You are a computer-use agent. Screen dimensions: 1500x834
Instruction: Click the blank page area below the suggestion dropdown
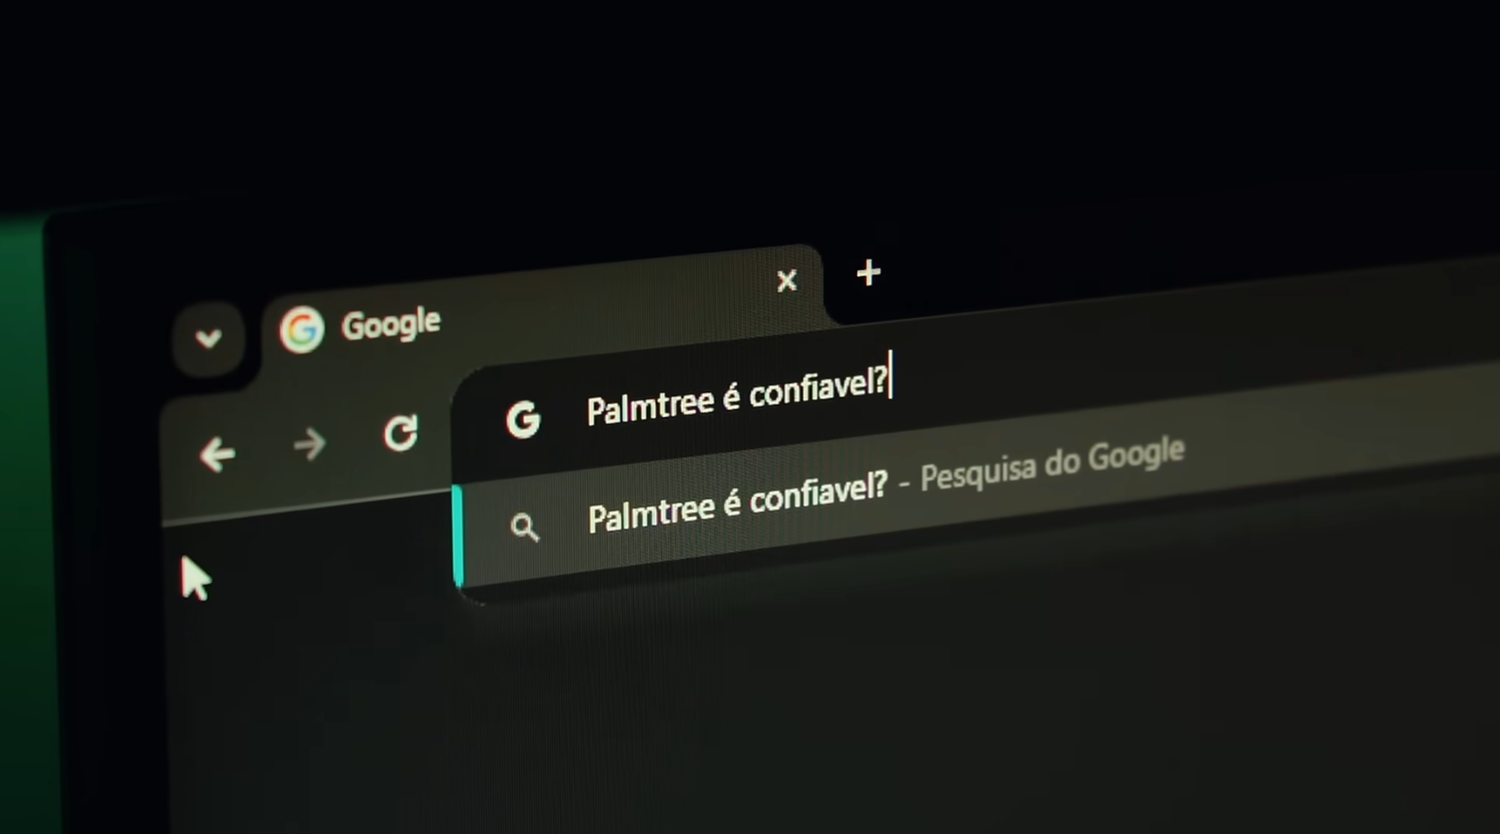(900, 700)
